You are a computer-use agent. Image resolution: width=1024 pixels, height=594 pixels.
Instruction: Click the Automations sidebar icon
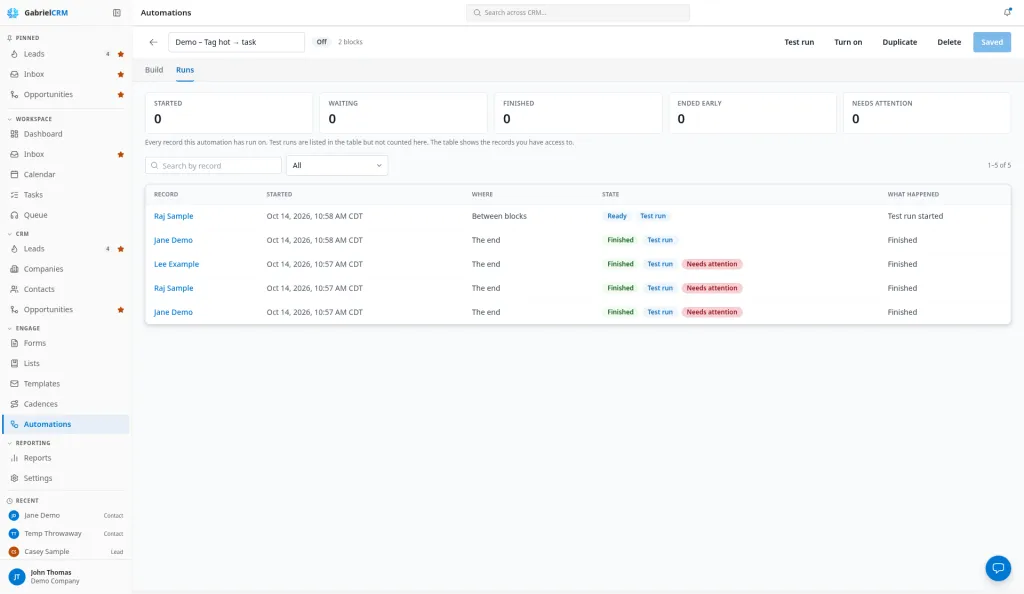click(14, 424)
